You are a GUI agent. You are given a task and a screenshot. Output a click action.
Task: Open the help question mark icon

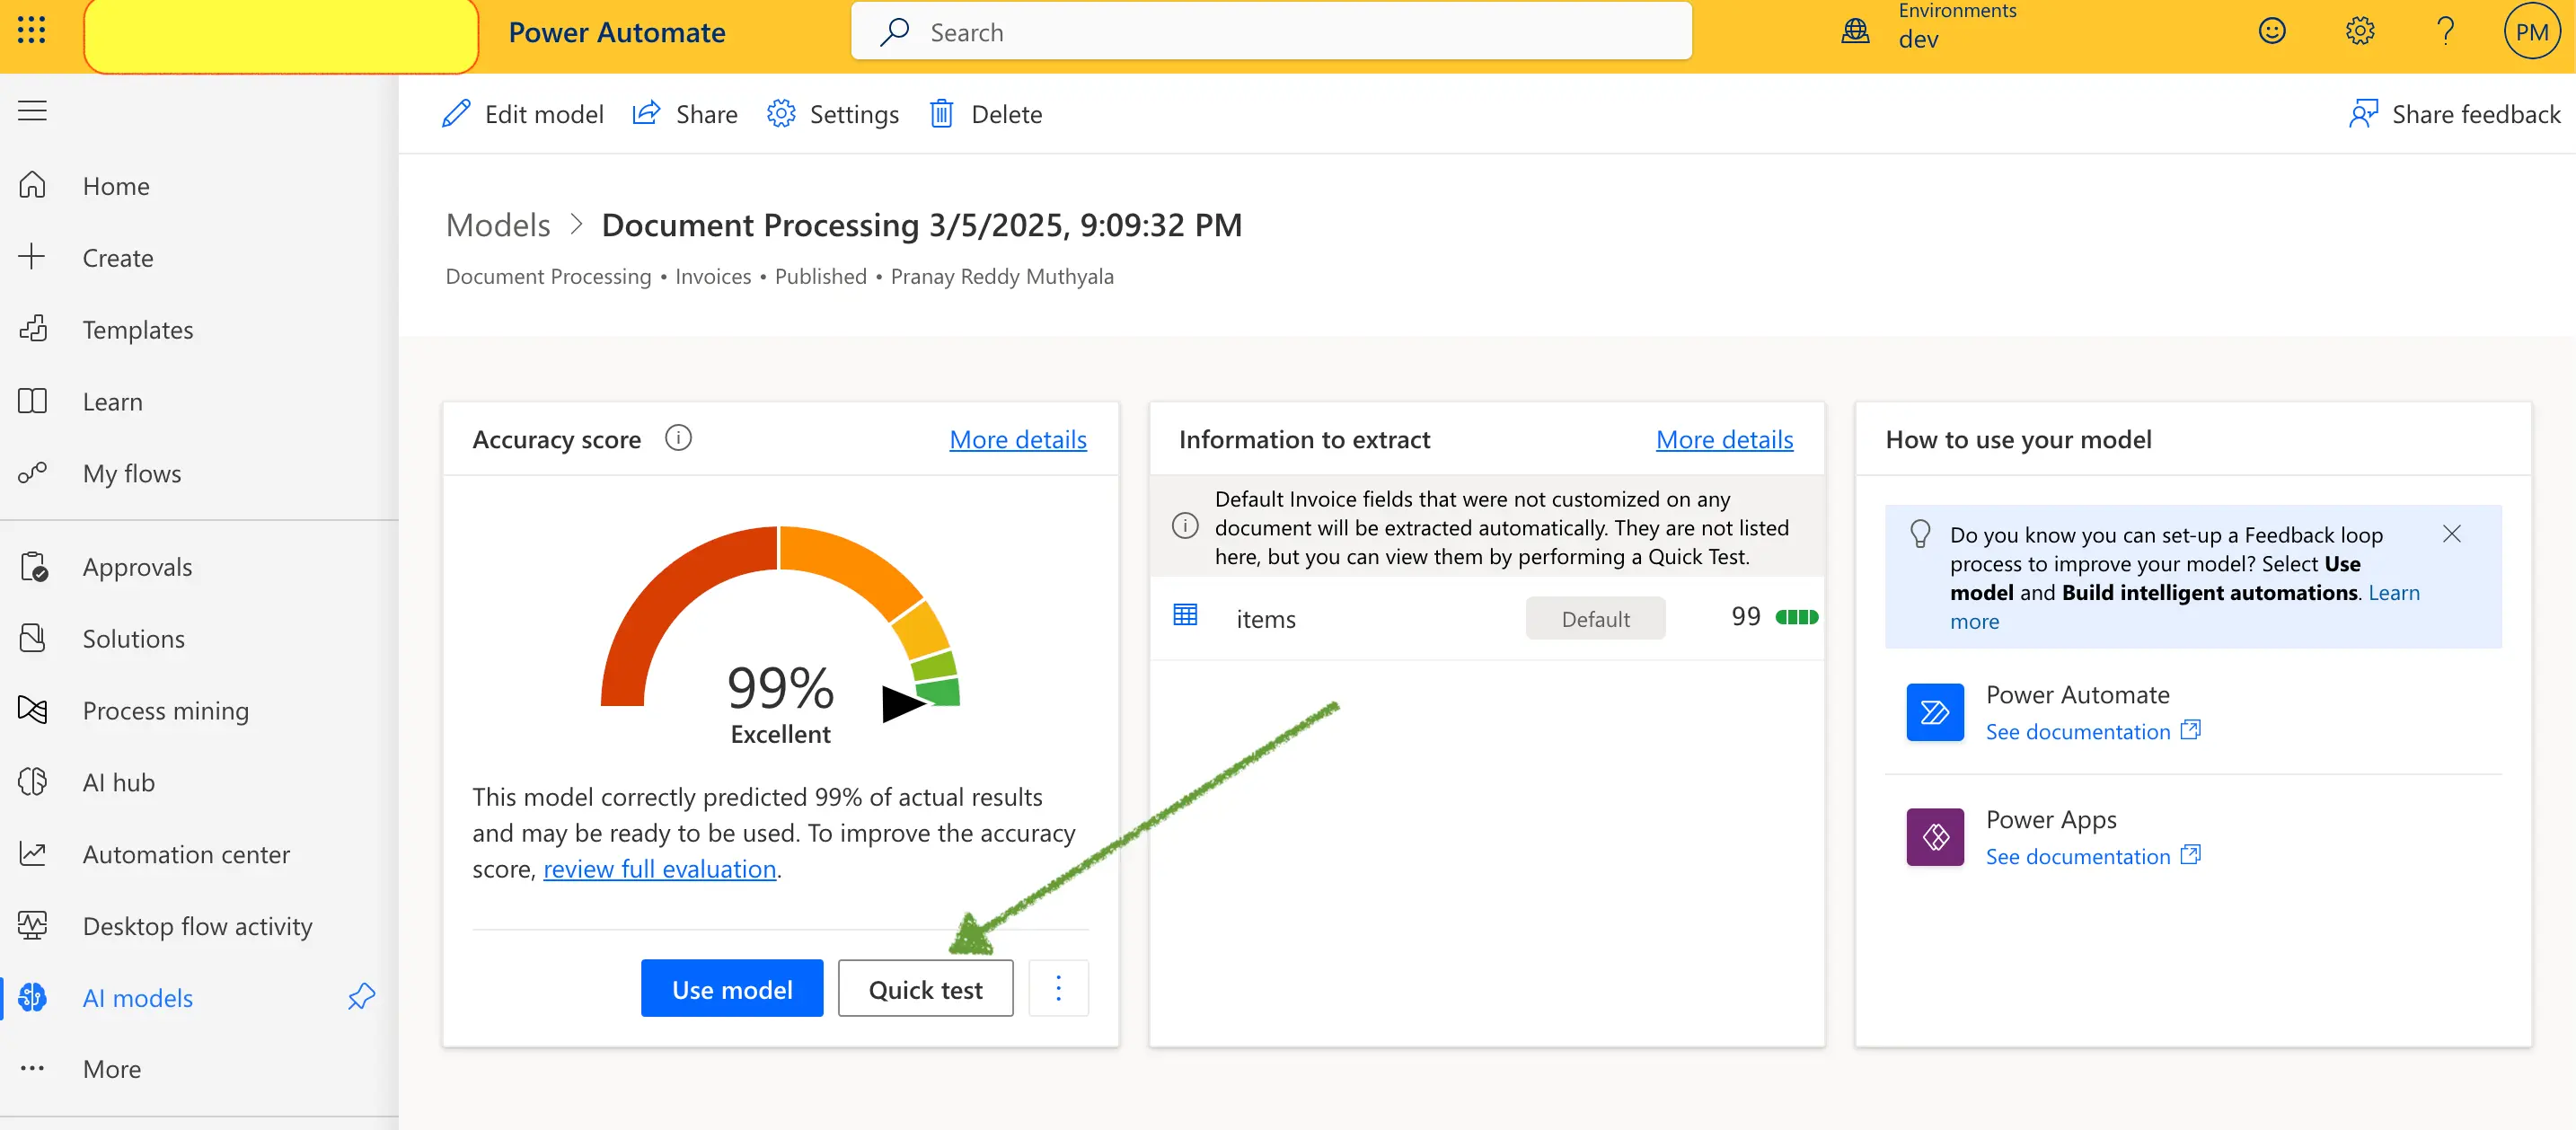[x=2445, y=31]
